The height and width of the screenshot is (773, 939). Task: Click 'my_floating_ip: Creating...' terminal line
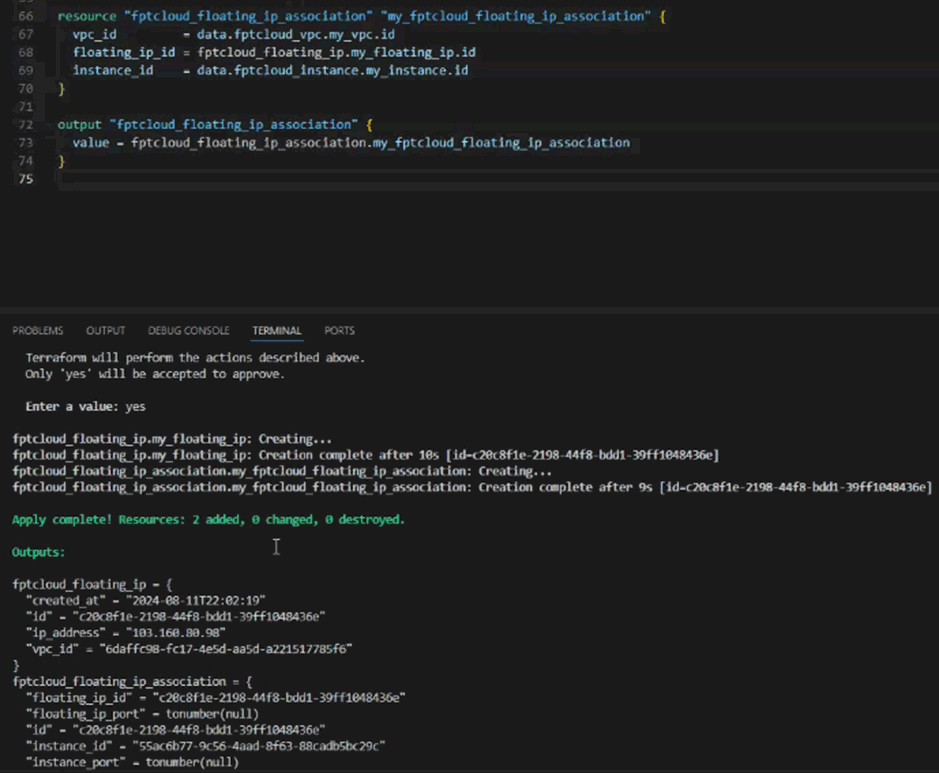click(172, 439)
